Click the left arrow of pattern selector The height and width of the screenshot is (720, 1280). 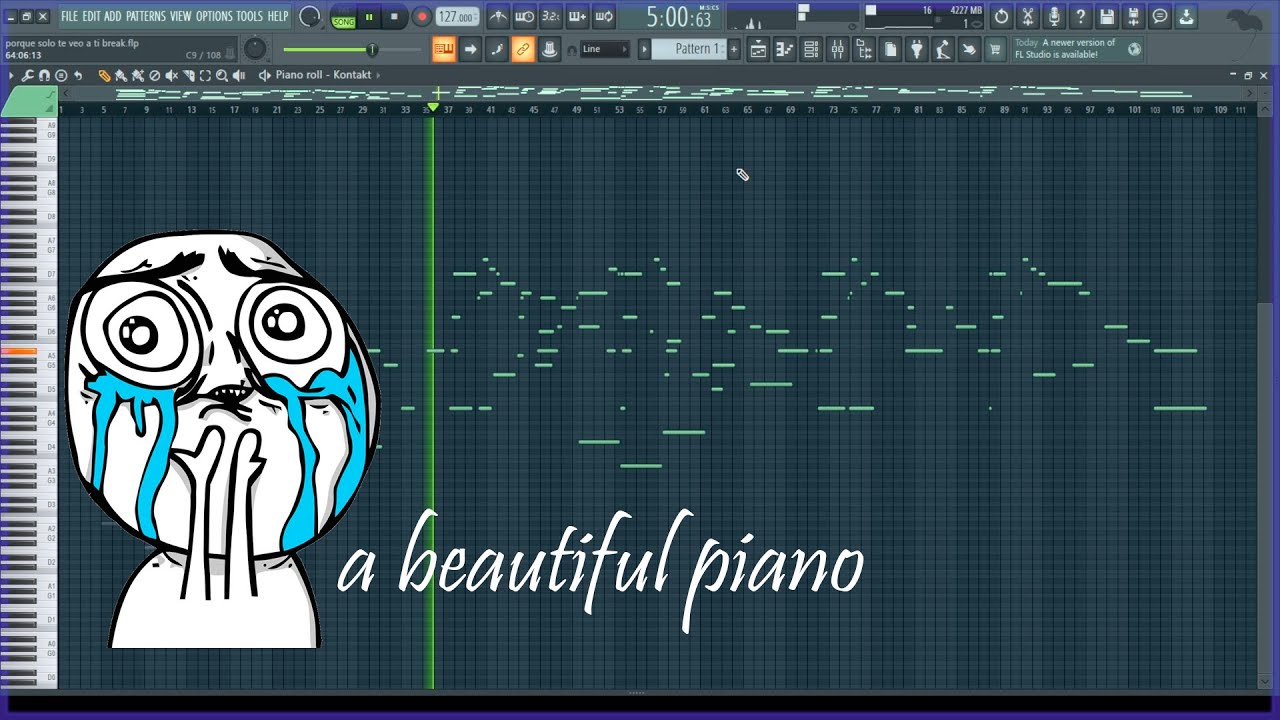pos(644,49)
